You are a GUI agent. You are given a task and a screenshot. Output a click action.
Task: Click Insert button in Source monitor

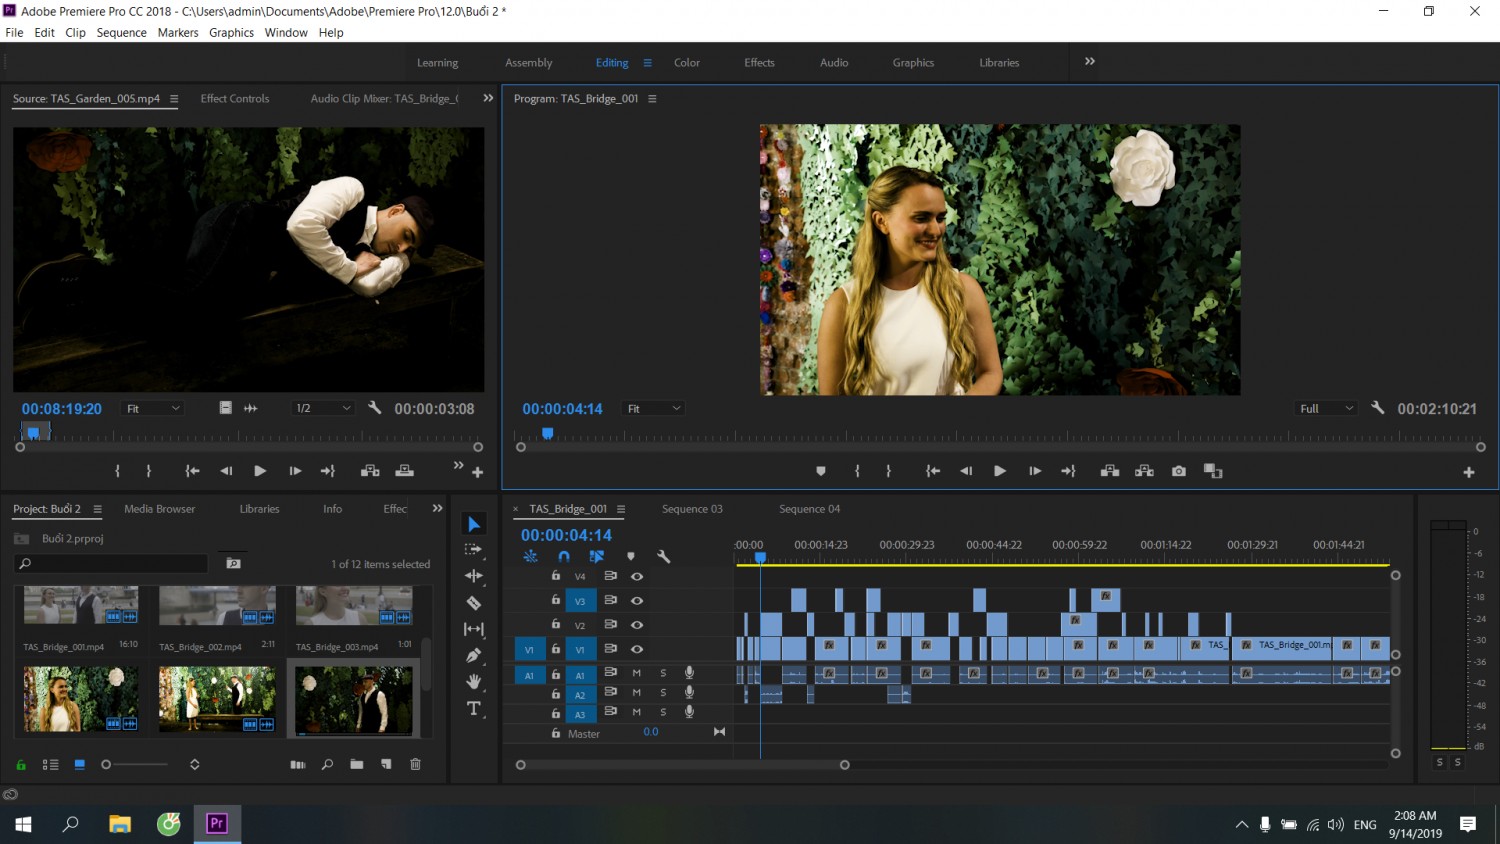pyautogui.click(x=370, y=471)
